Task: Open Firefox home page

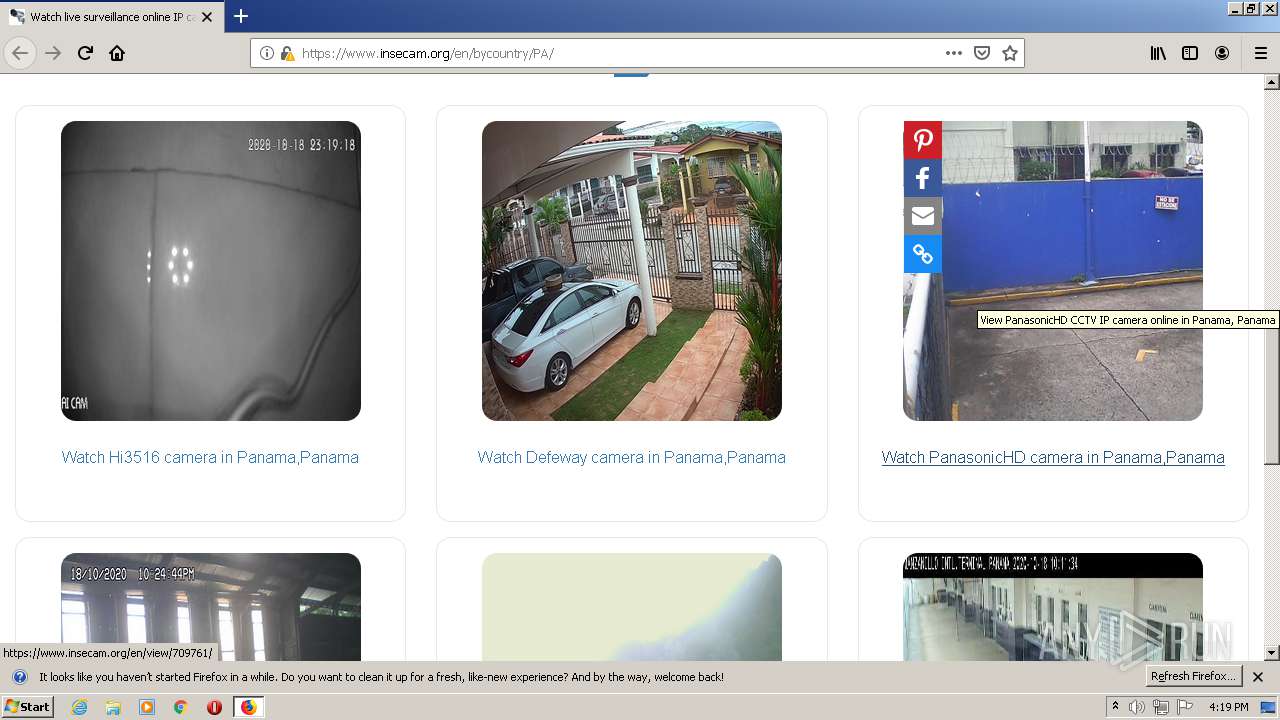Action: pos(117,53)
